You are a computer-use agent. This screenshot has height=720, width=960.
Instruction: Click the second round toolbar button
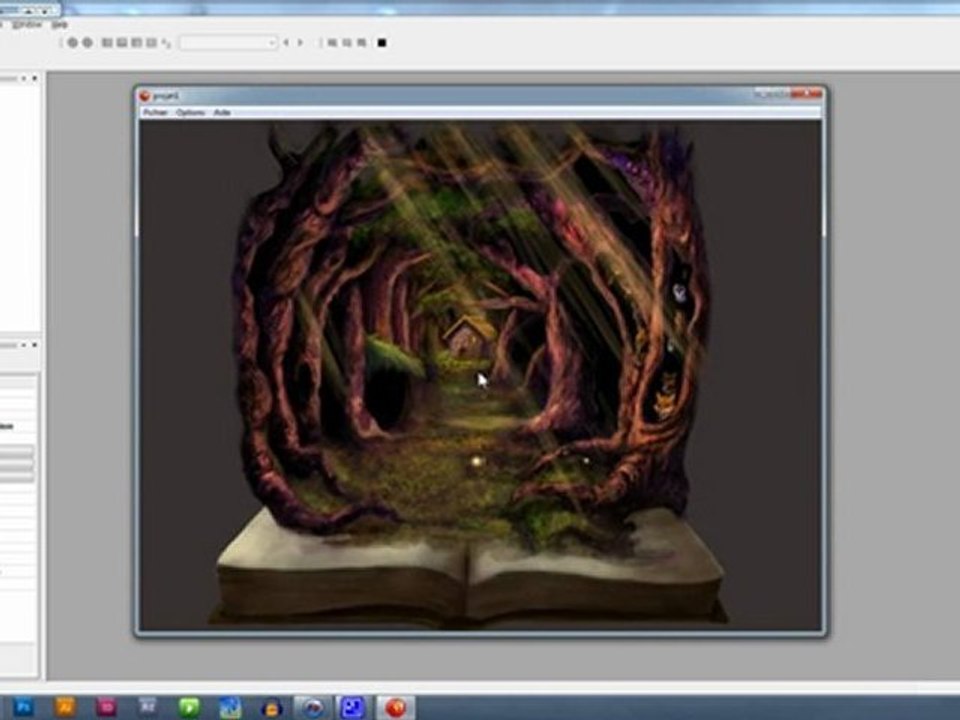click(x=88, y=42)
